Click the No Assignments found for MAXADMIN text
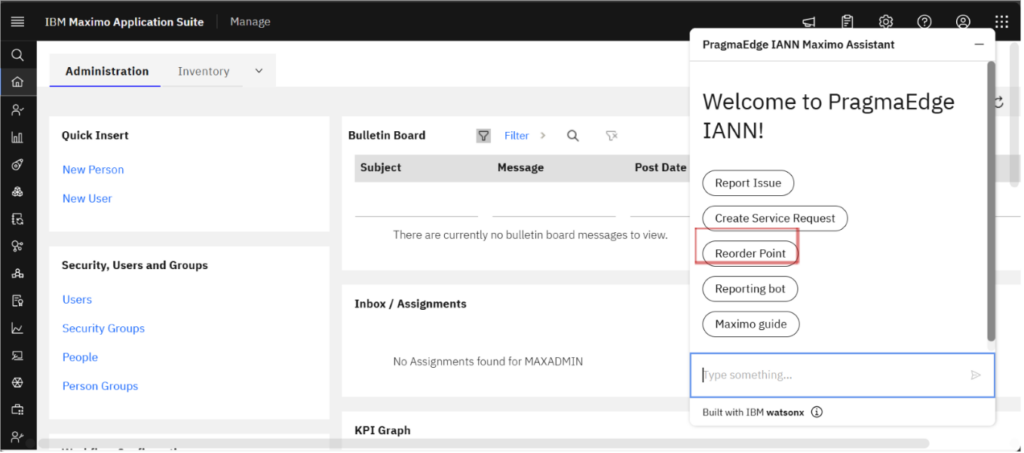The width and height of the screenshot is (1024, 453). coord(488,361)
